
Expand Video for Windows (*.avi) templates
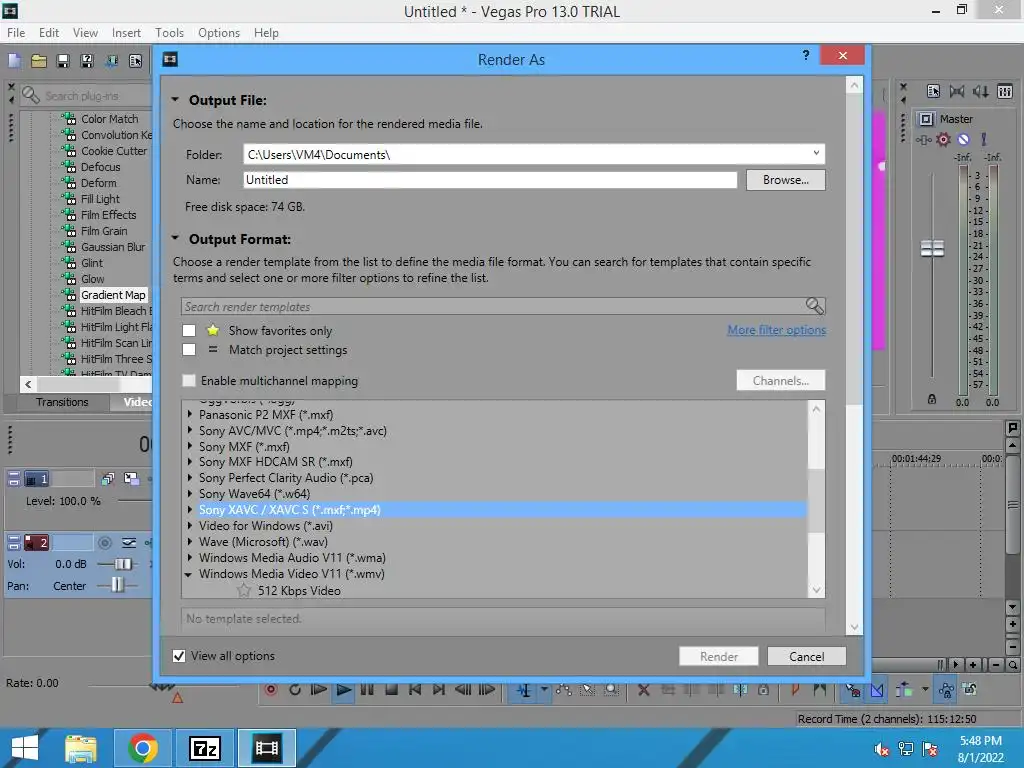click(190, 525)
